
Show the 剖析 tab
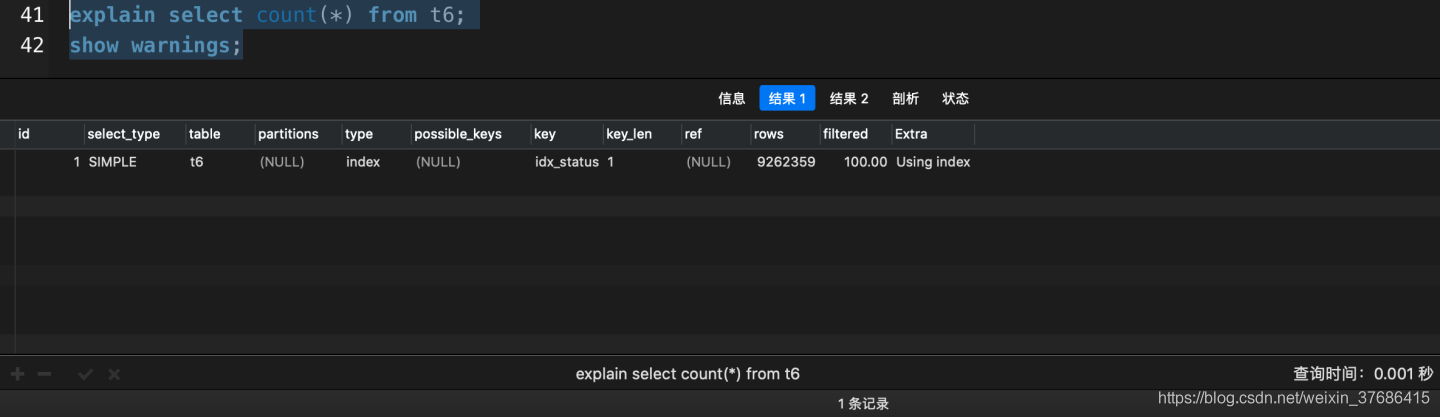click(905, 98)
